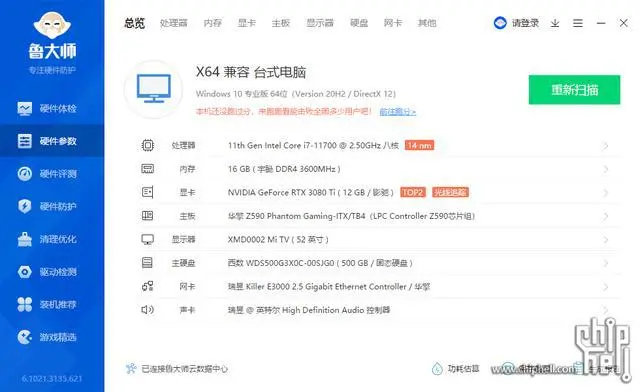Expand the Z590 motherboard row chevron
Viewport: 640px width, 392px height.
606,216
